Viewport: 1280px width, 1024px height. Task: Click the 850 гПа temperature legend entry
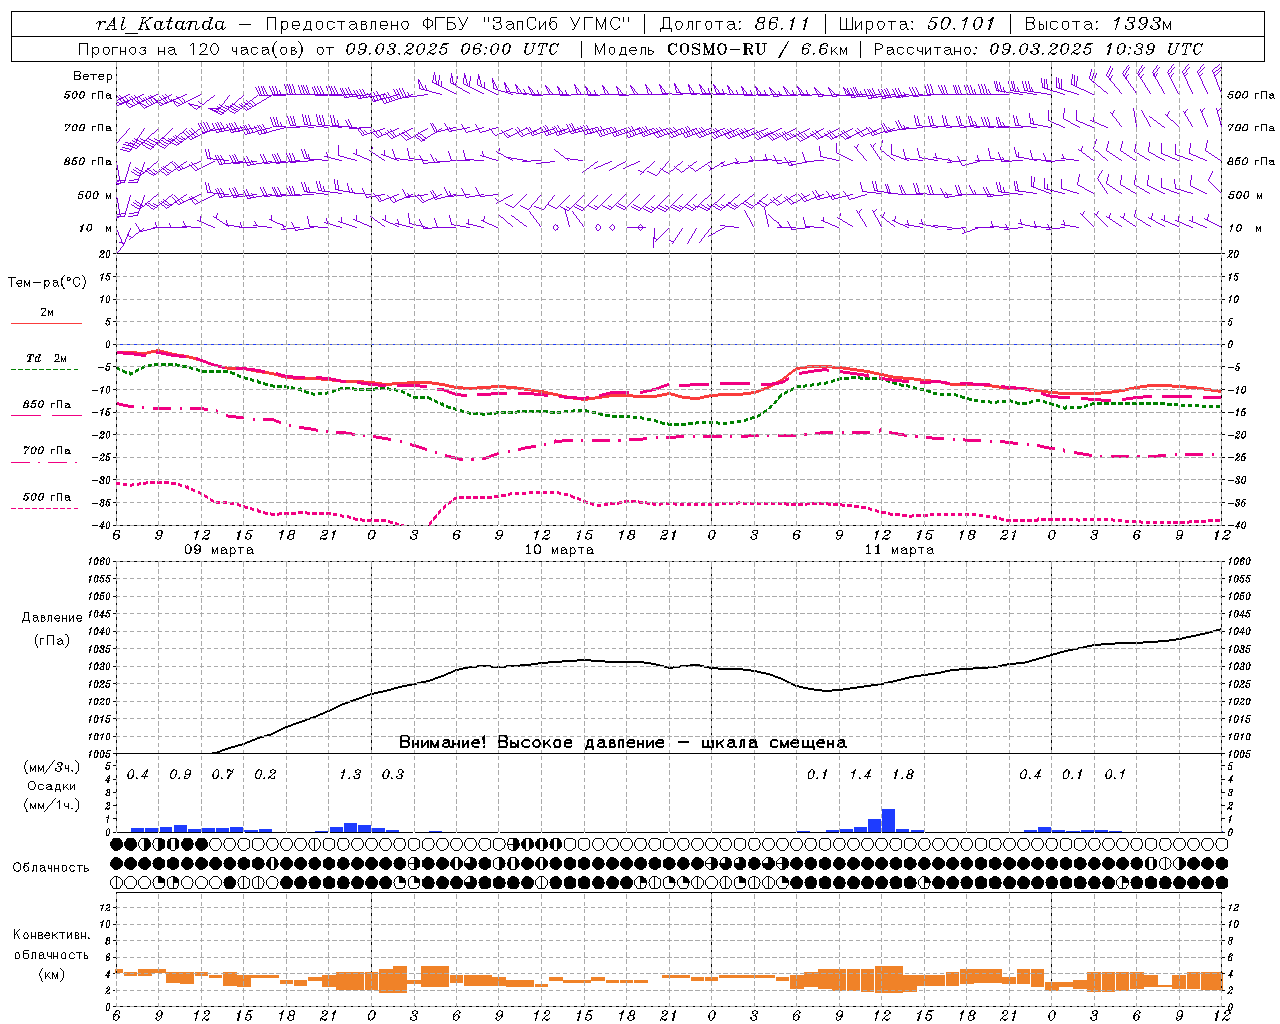point(47,405)
